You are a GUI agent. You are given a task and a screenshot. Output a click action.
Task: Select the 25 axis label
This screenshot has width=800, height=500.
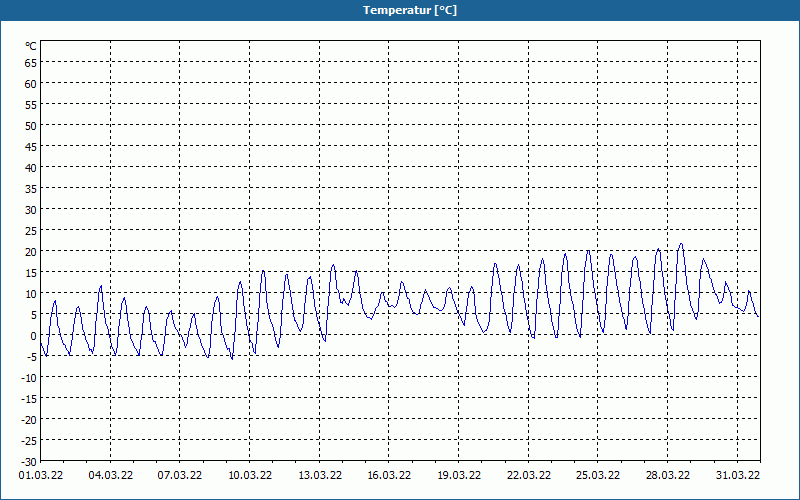coord(31,231)
